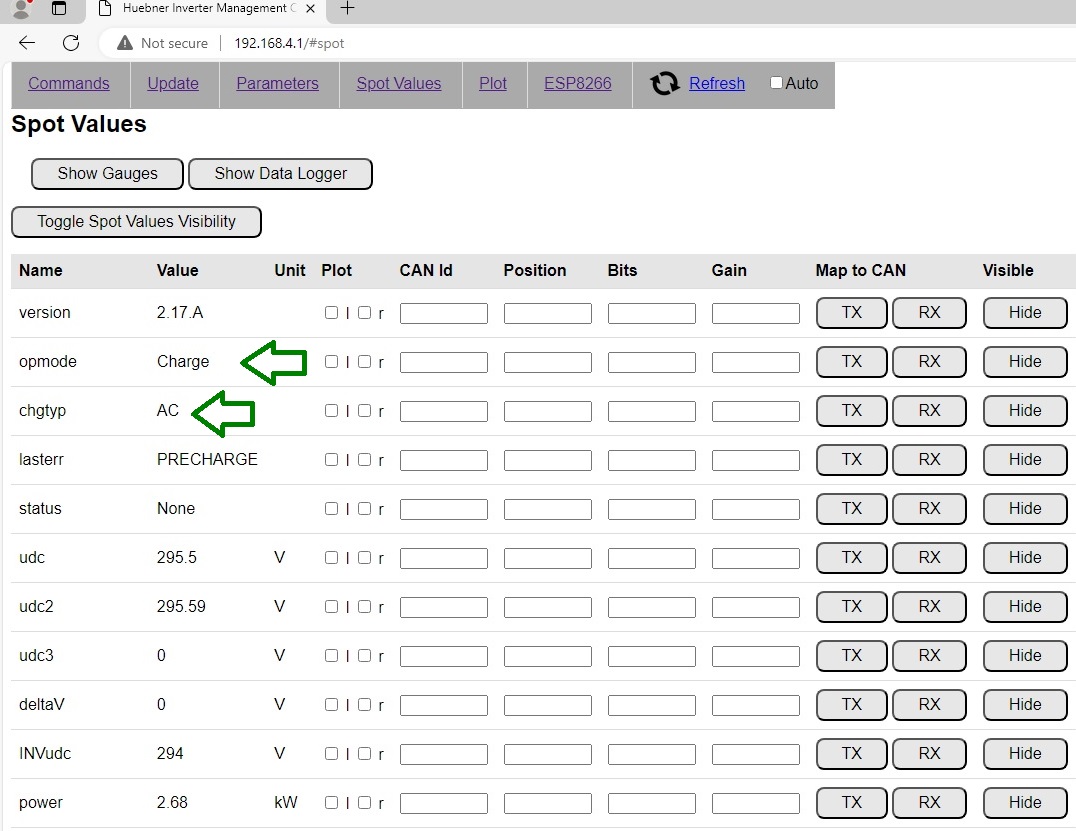Click the circular arrows Refresh icon

[x=665, y=84]
